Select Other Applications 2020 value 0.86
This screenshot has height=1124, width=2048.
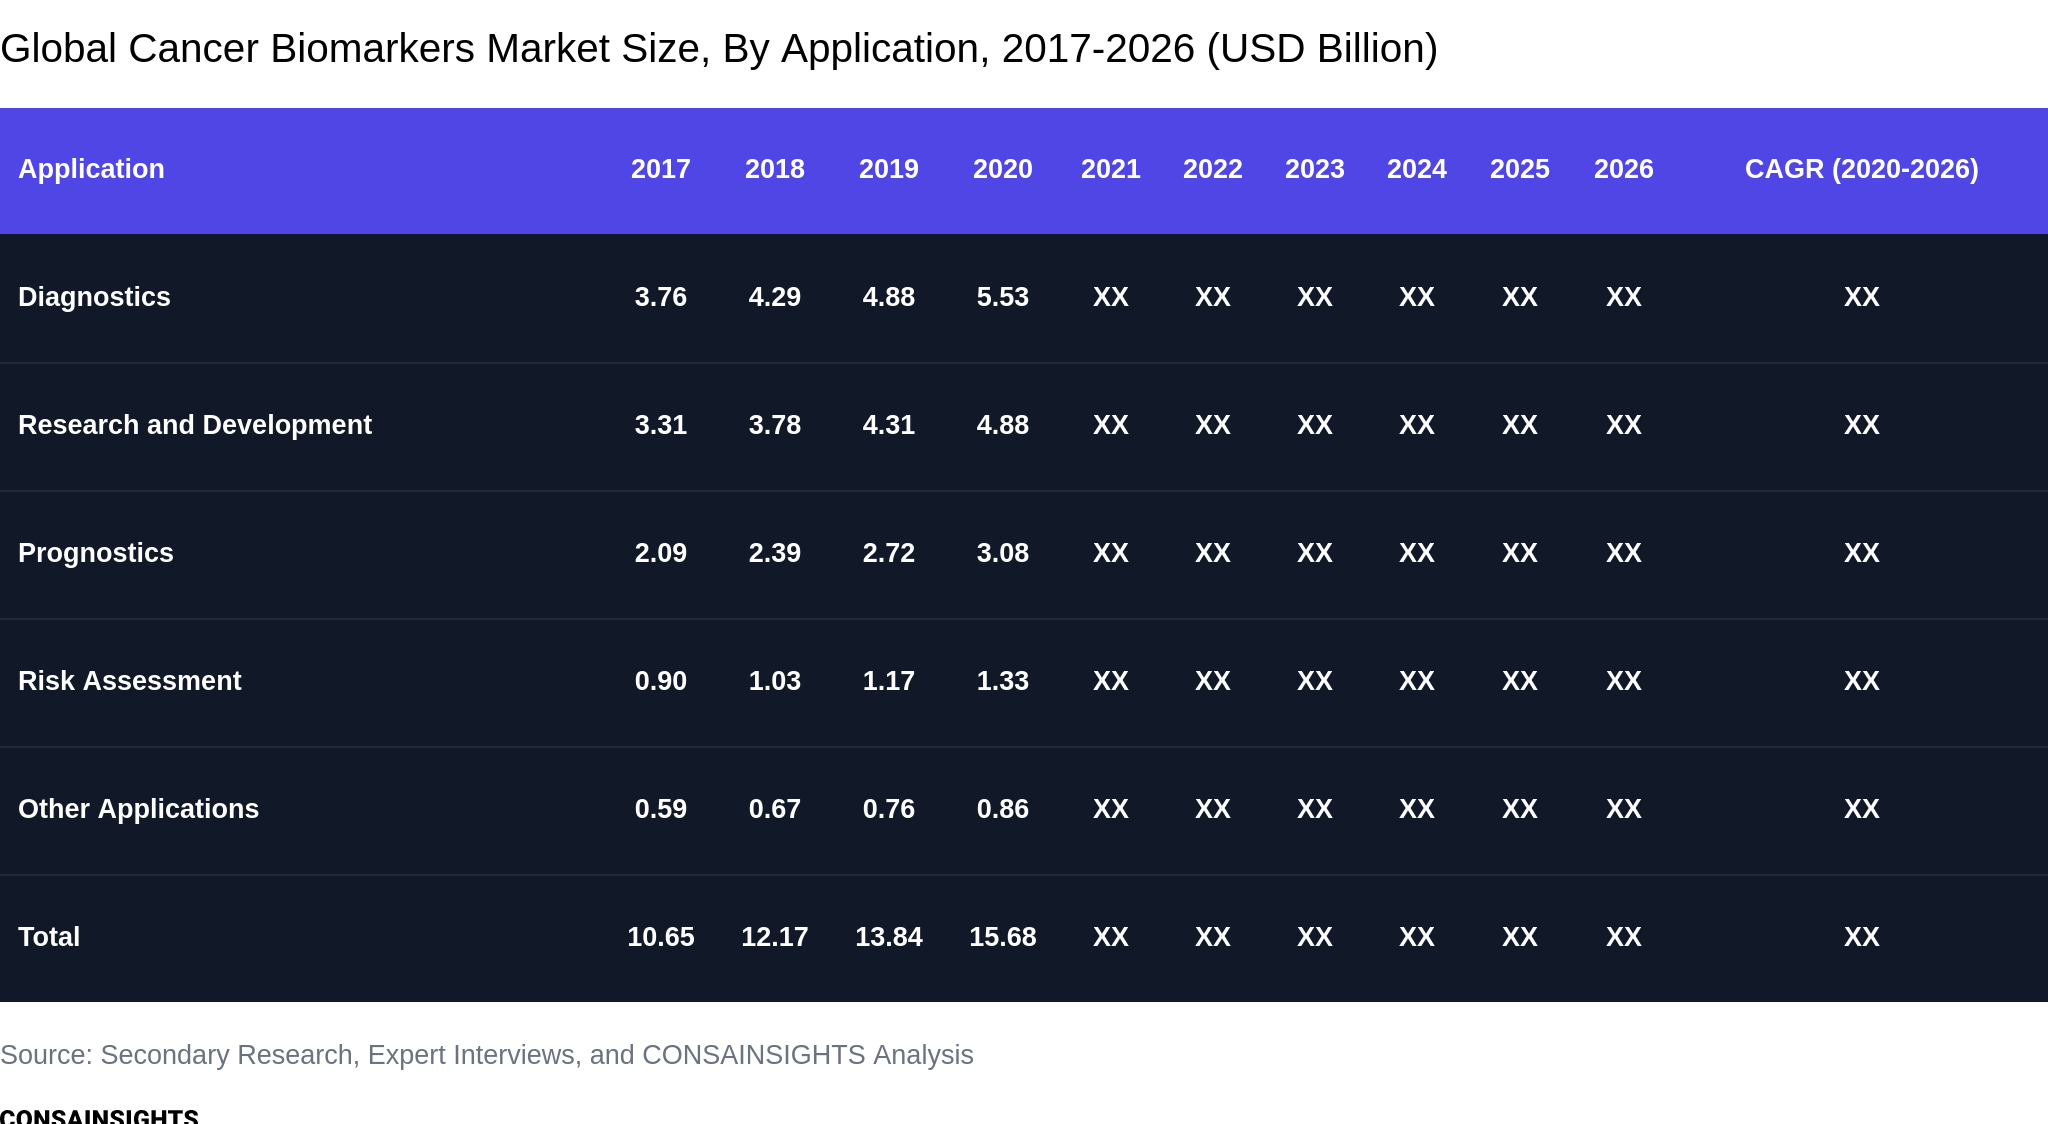coord(1003,809)
